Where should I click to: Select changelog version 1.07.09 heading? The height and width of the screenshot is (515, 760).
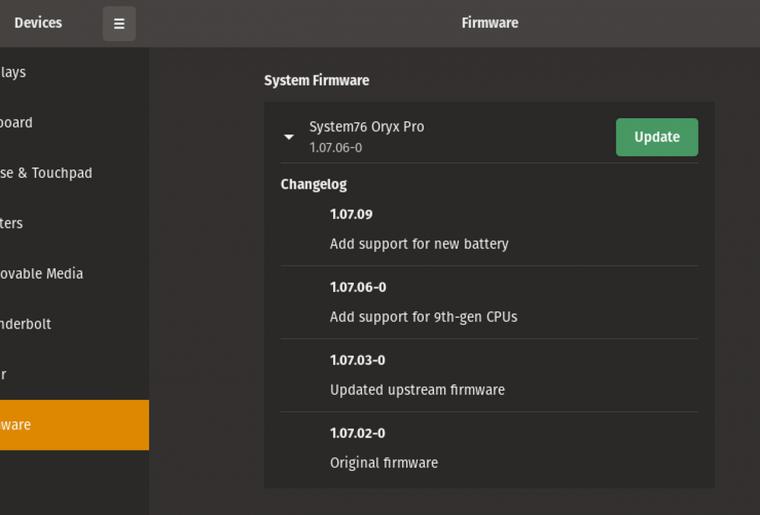point(351,214)
